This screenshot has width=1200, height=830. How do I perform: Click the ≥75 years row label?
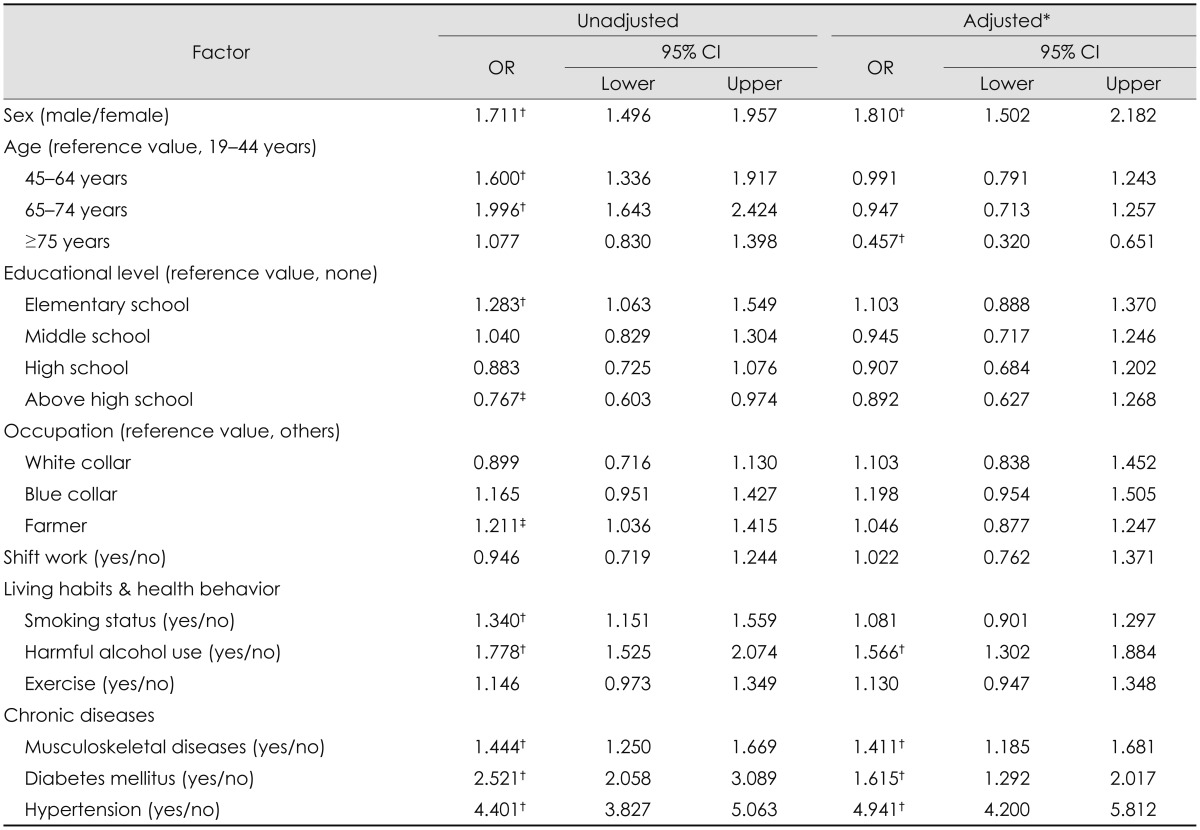(68, 241)
